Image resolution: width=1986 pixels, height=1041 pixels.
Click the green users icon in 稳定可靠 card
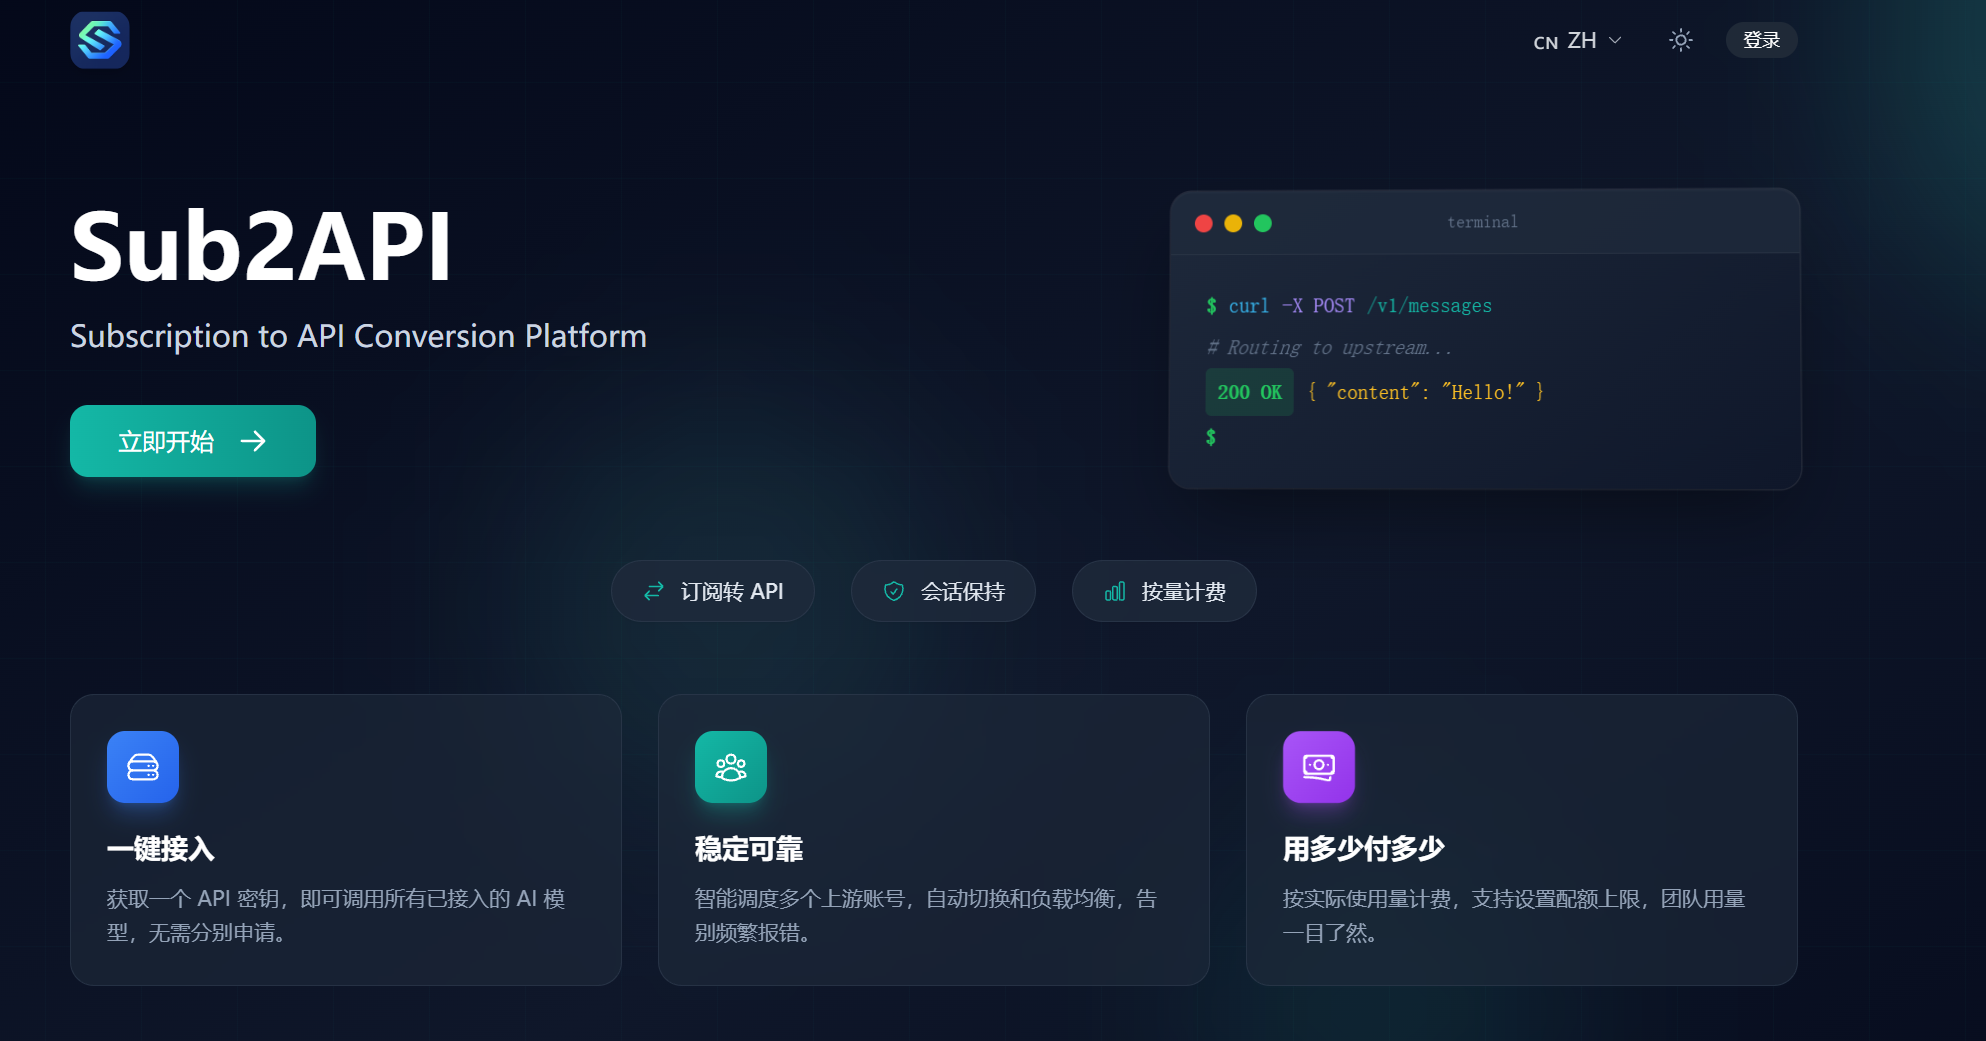coord(731,767)
